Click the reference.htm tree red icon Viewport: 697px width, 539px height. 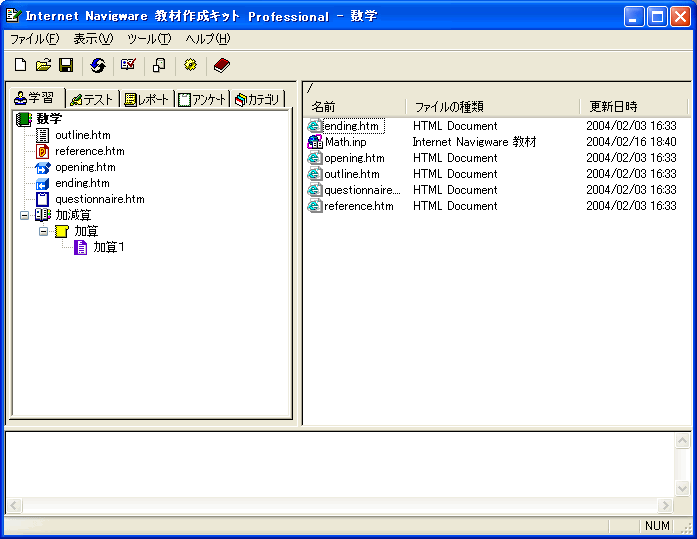[42, 151]
